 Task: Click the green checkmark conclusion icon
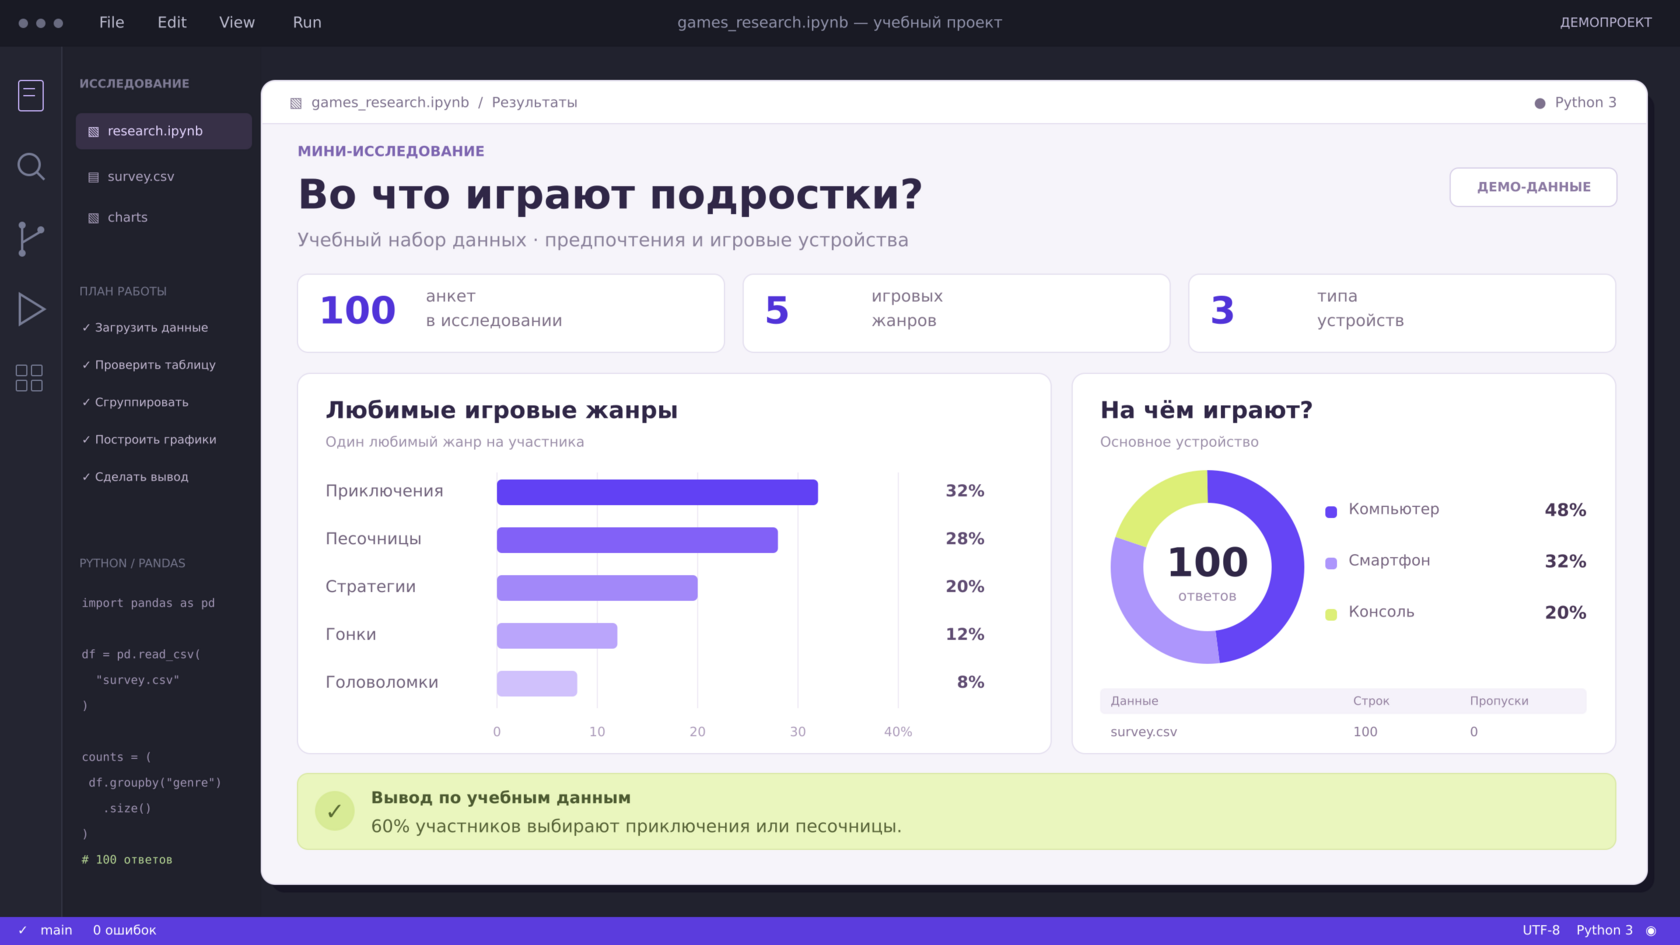(x=335, y=811)
